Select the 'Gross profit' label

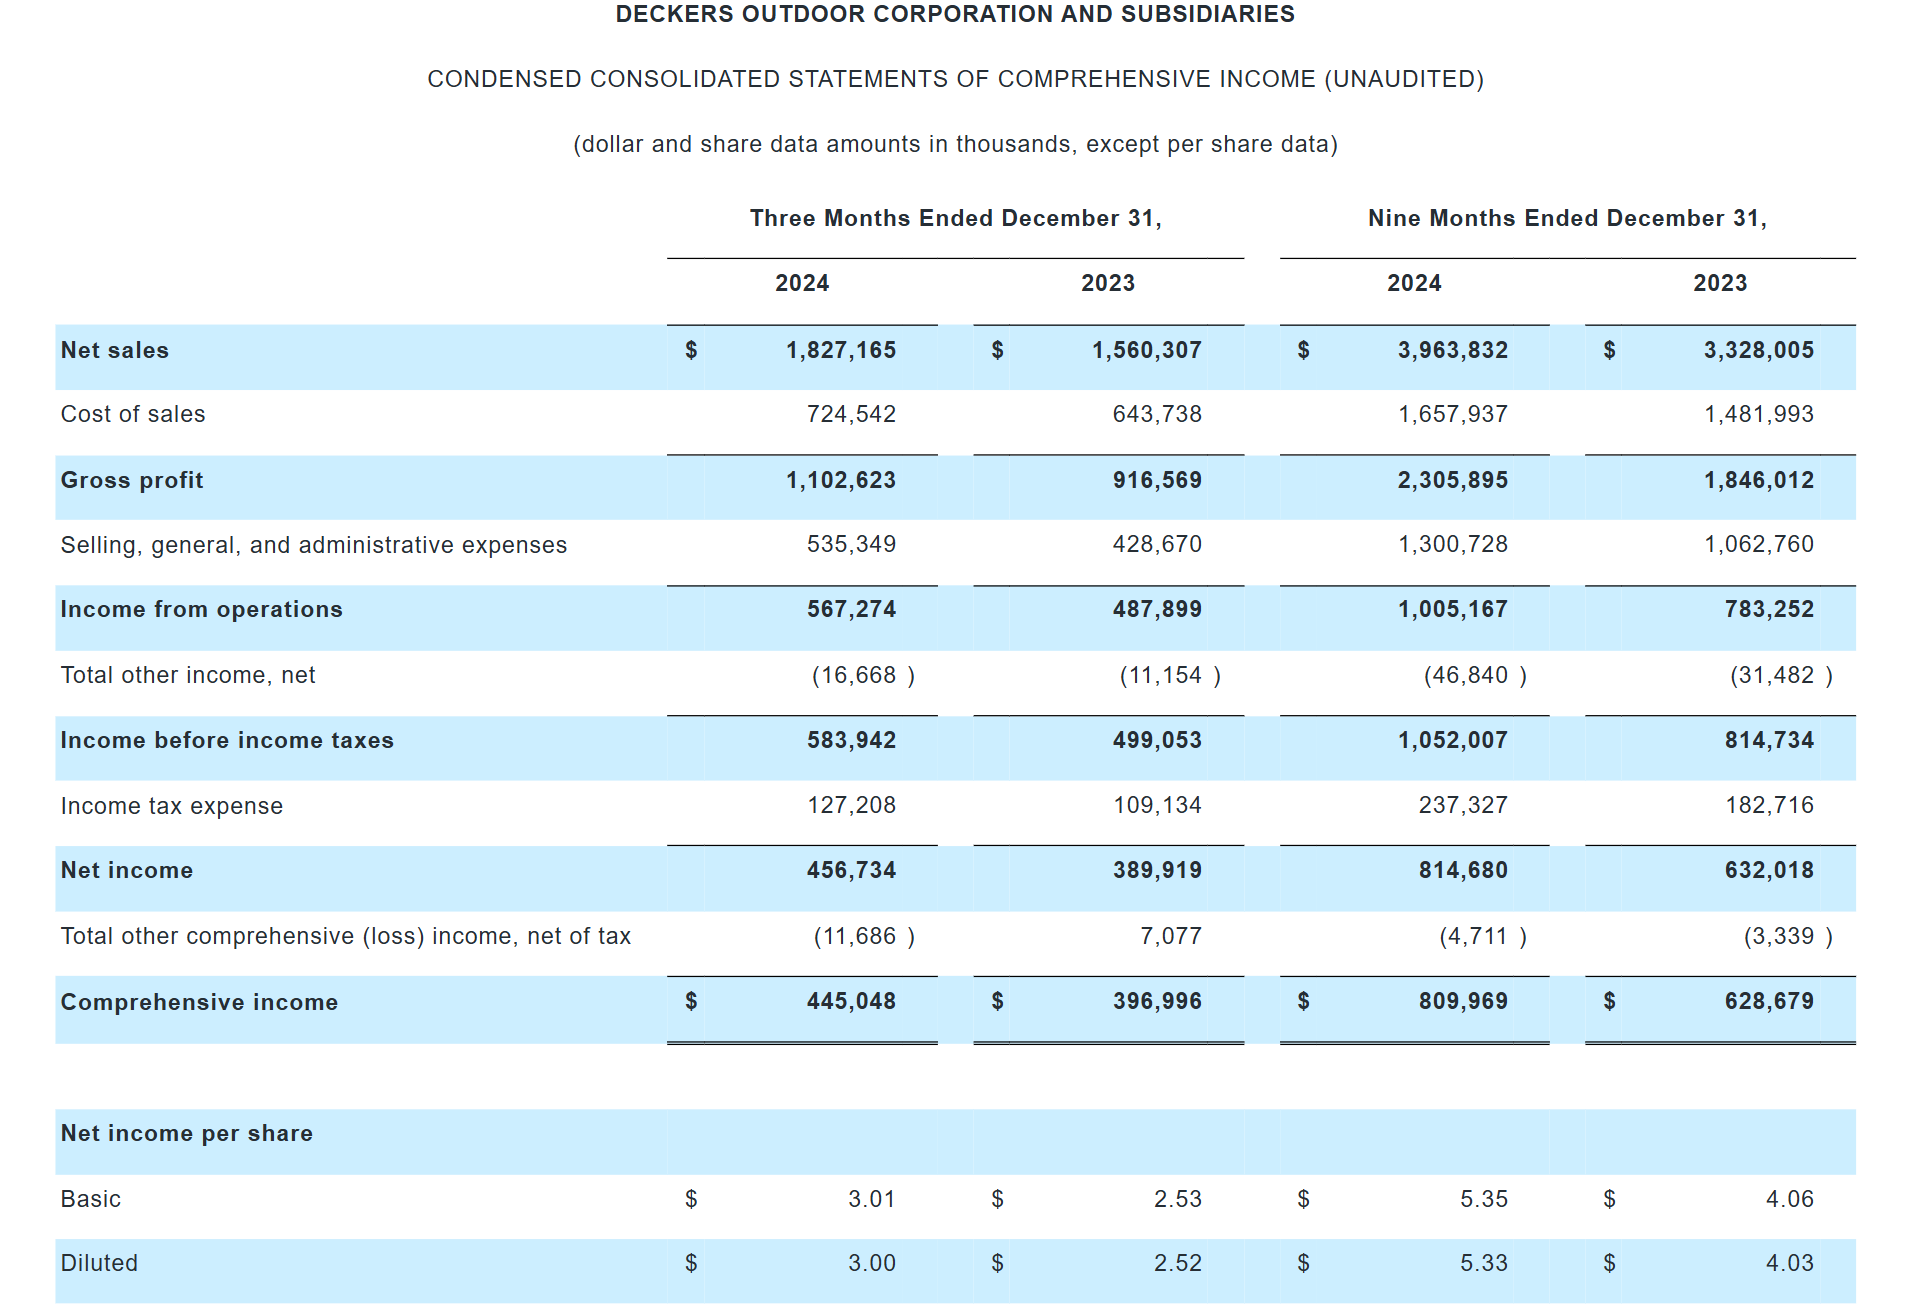(x=132, y=480)
